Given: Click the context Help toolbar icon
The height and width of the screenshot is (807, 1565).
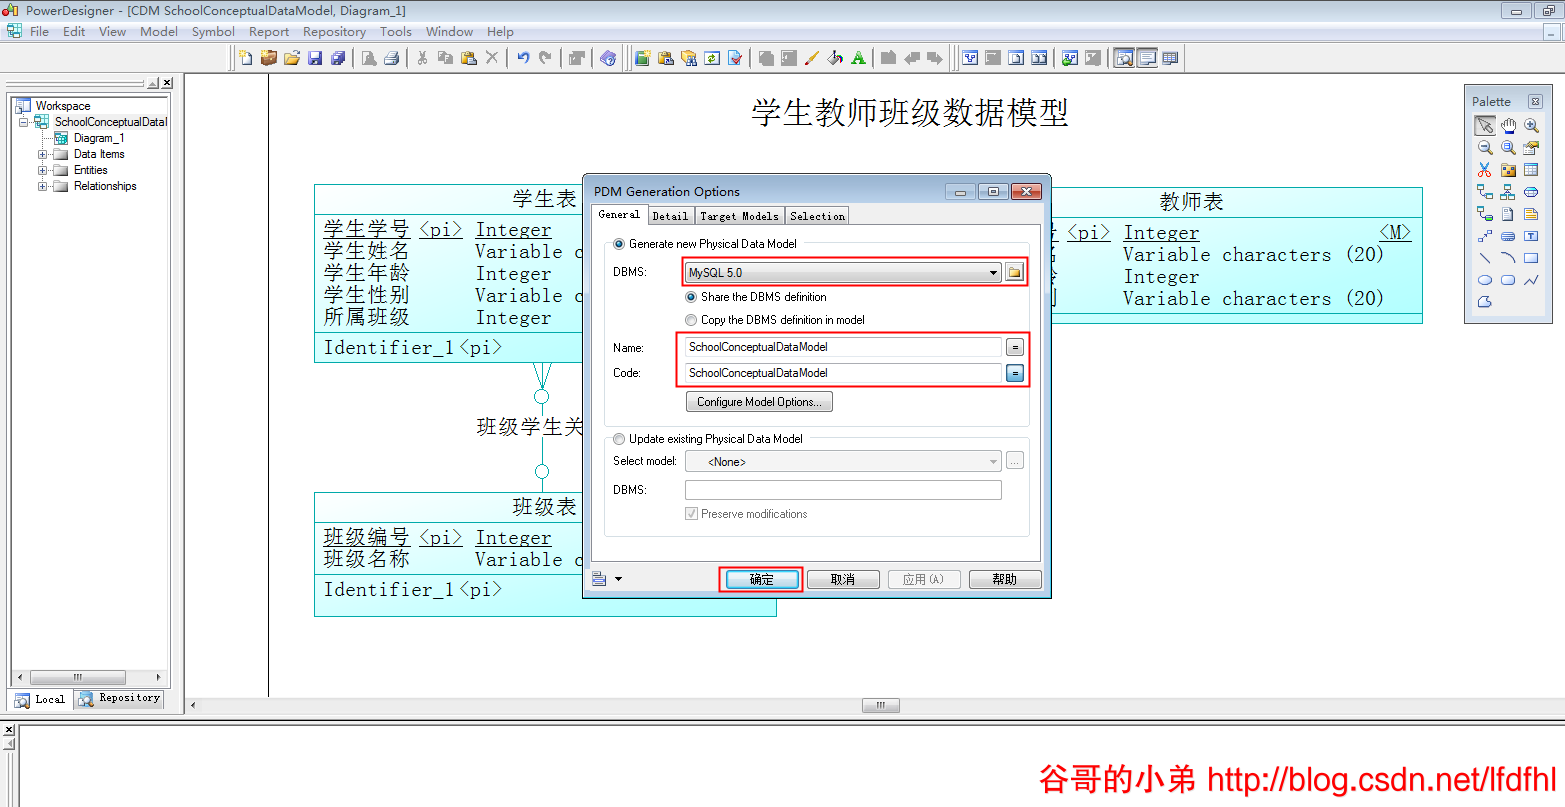Looking at the screenshot, I should coord(608,58).
